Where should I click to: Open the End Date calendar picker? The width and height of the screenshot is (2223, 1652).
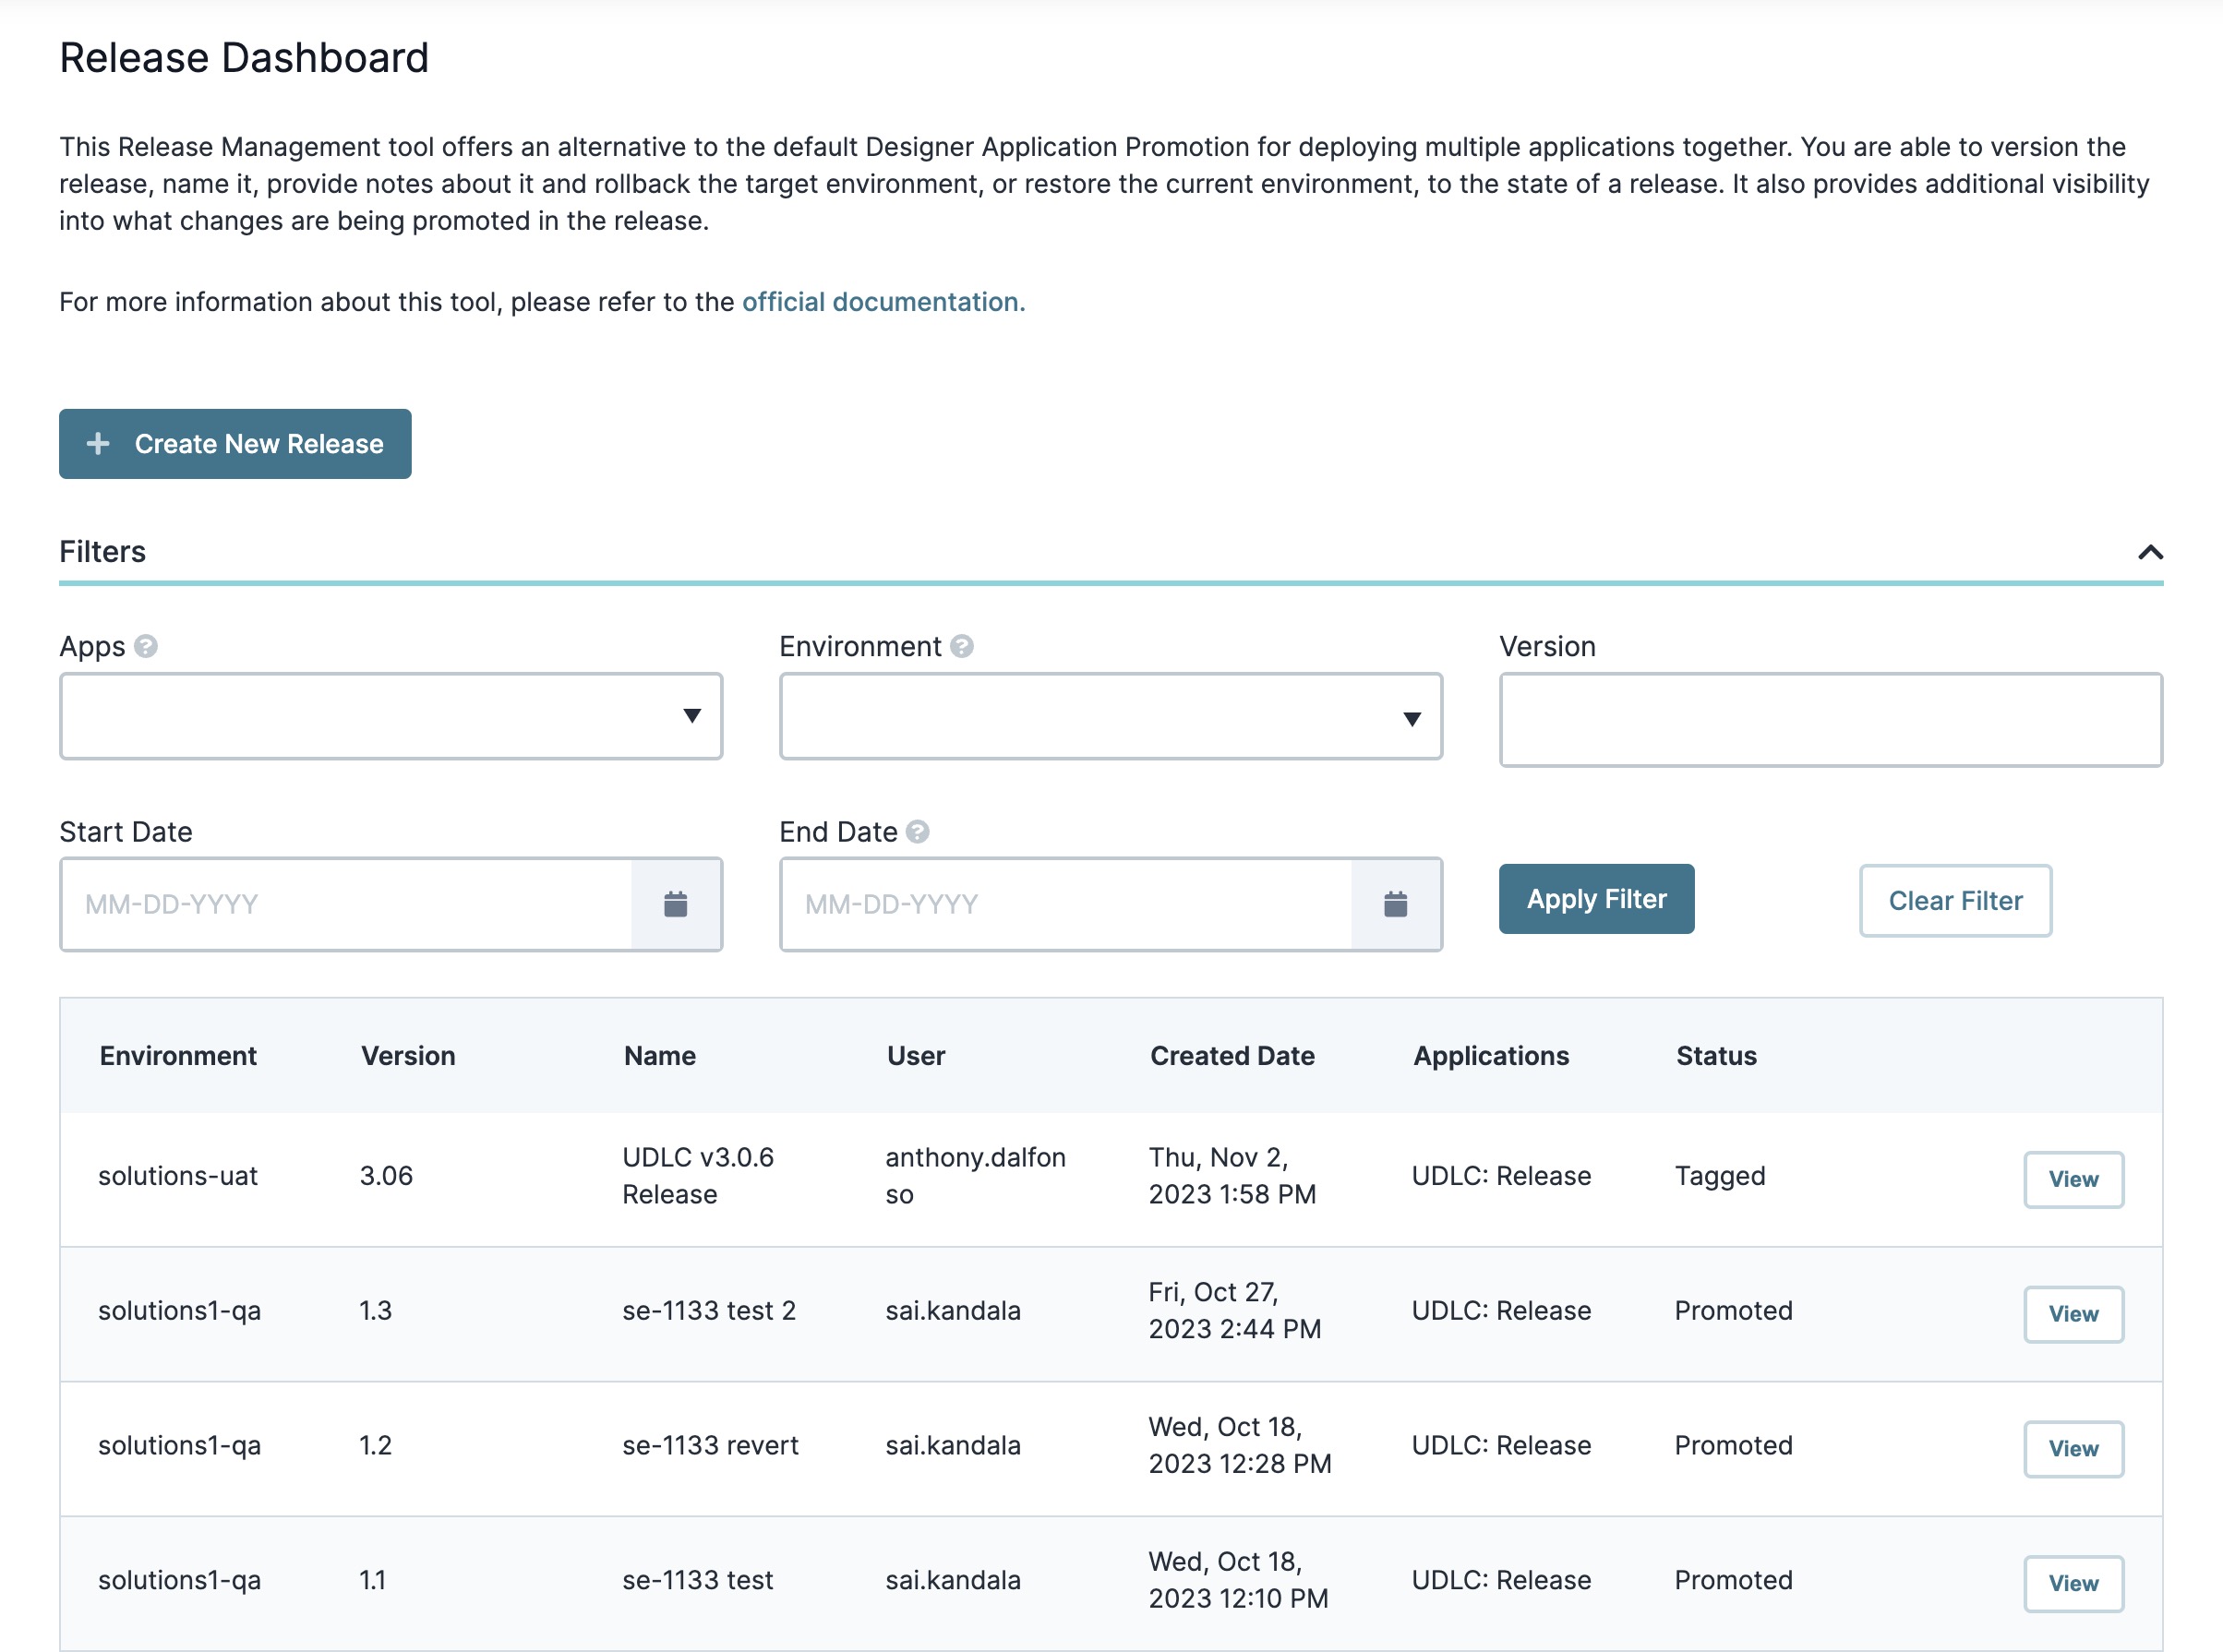(x=1396, y=905)
